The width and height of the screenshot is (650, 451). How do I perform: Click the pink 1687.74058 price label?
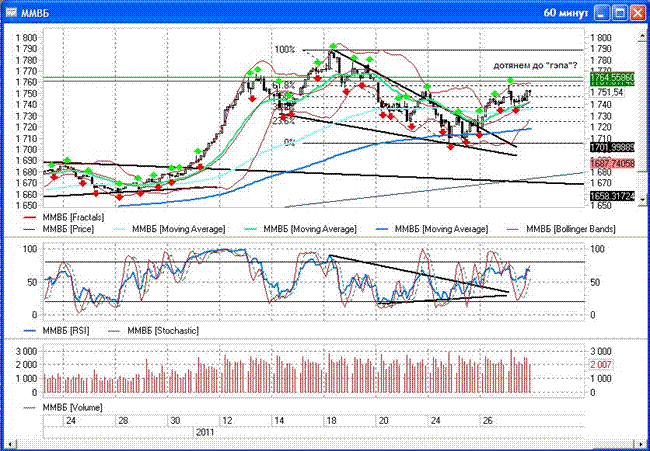coord(611,164)
